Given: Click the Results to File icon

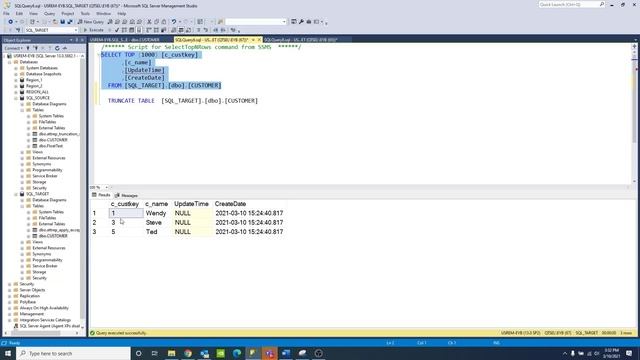Looking at the screenshot, I should point(188,30).
